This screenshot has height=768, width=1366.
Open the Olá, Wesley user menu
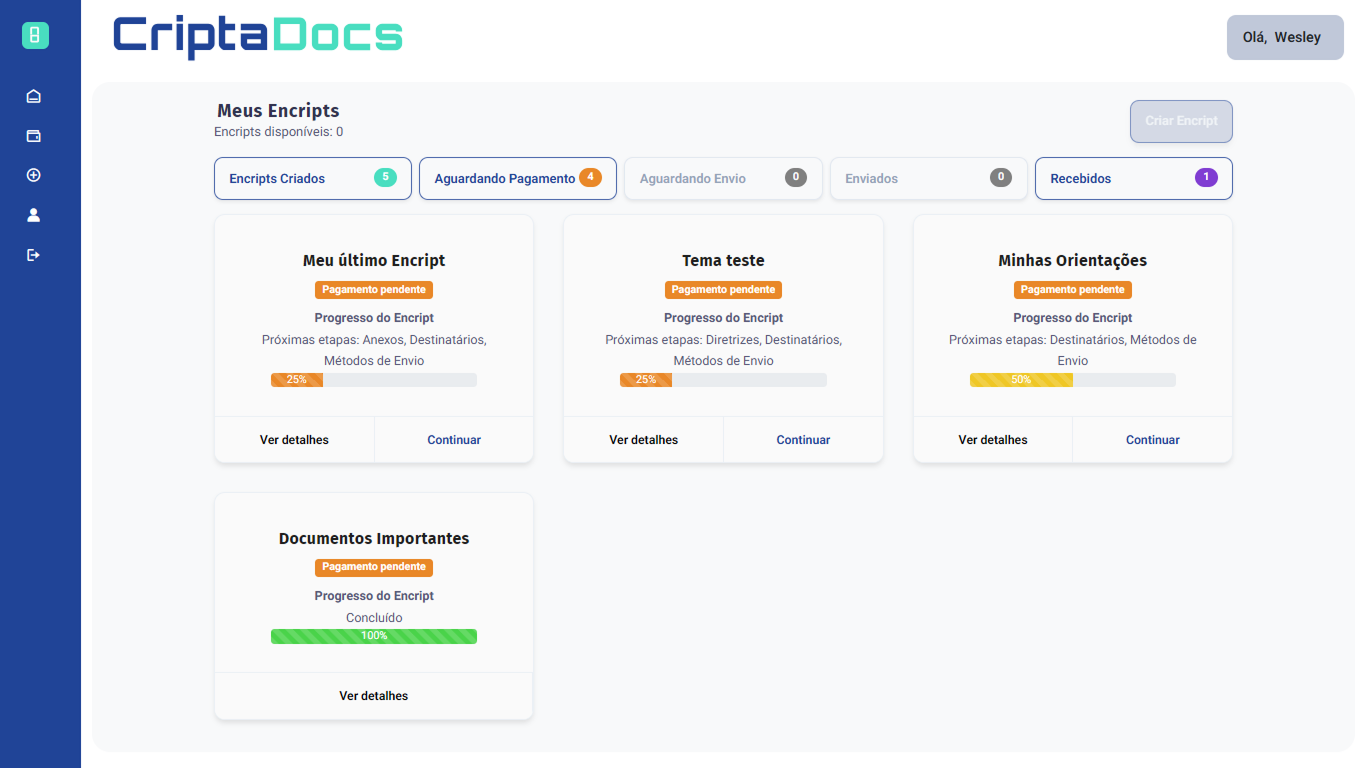click(1285, 38)
